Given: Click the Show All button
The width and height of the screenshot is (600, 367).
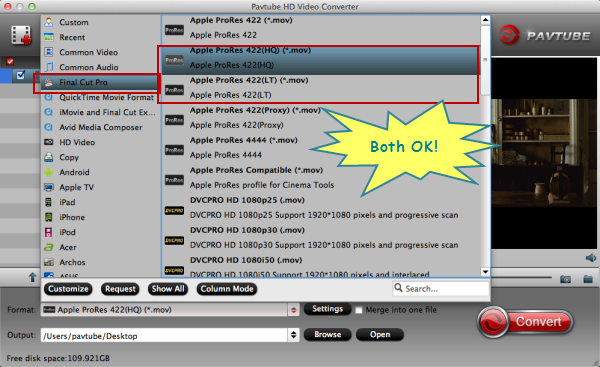Looking at the screenshot, I should (168, 289).
